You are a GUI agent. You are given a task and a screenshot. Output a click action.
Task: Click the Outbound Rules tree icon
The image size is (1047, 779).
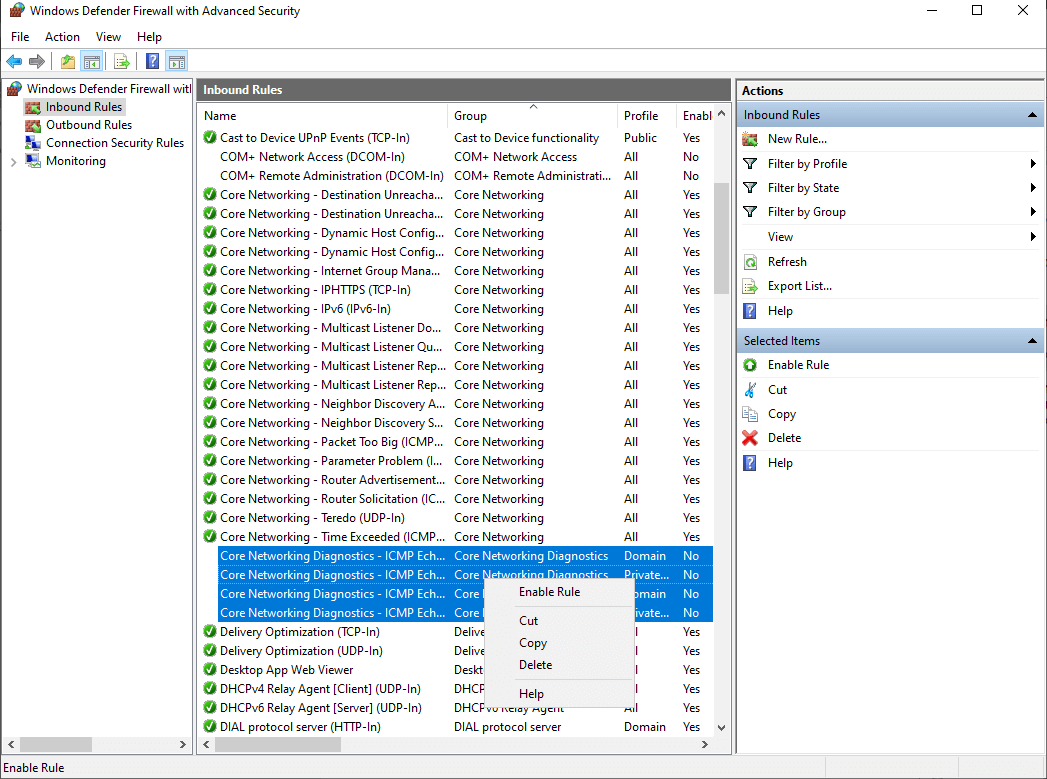pyautogui.click(x=33, y=125)
